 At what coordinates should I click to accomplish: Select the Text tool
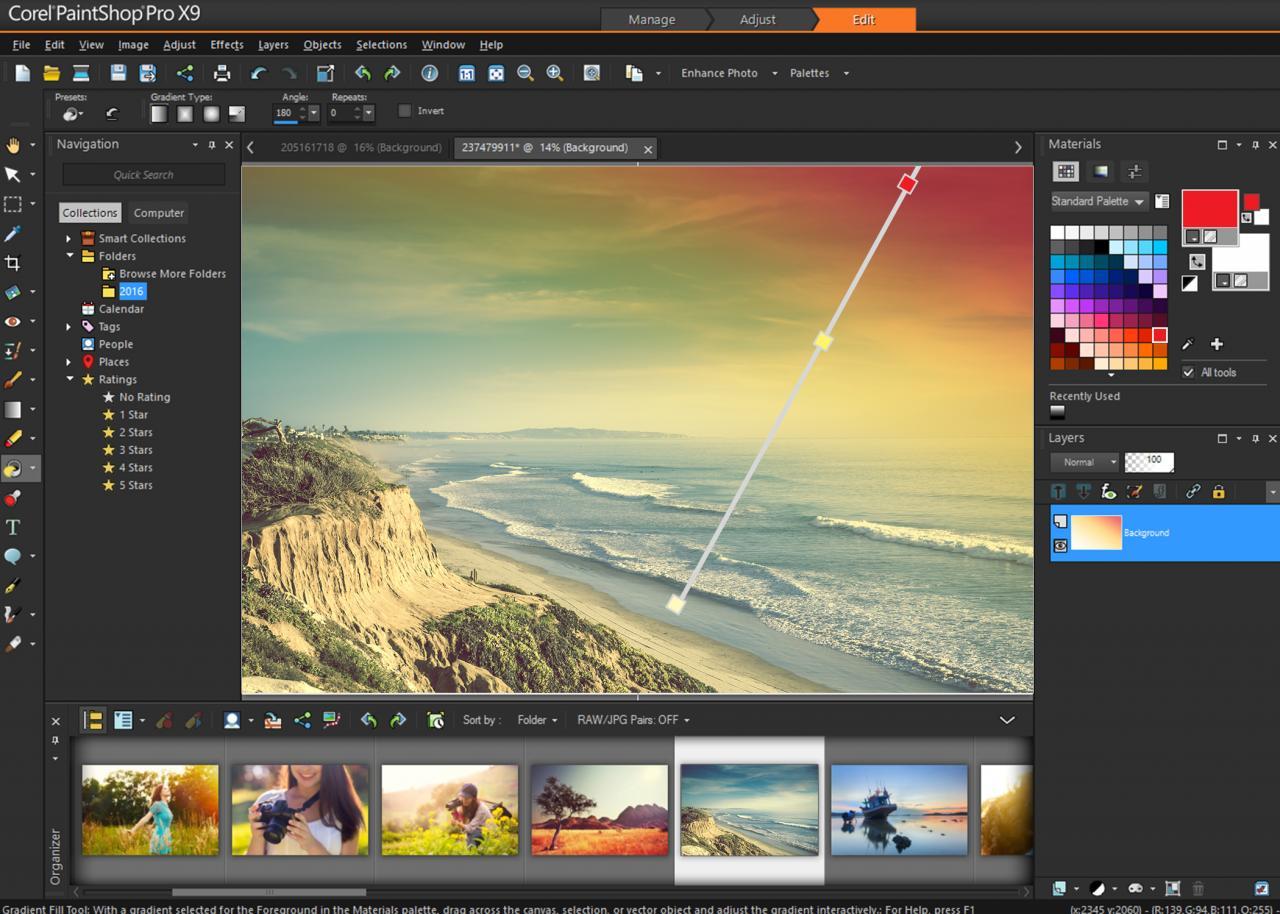(15, 527)
